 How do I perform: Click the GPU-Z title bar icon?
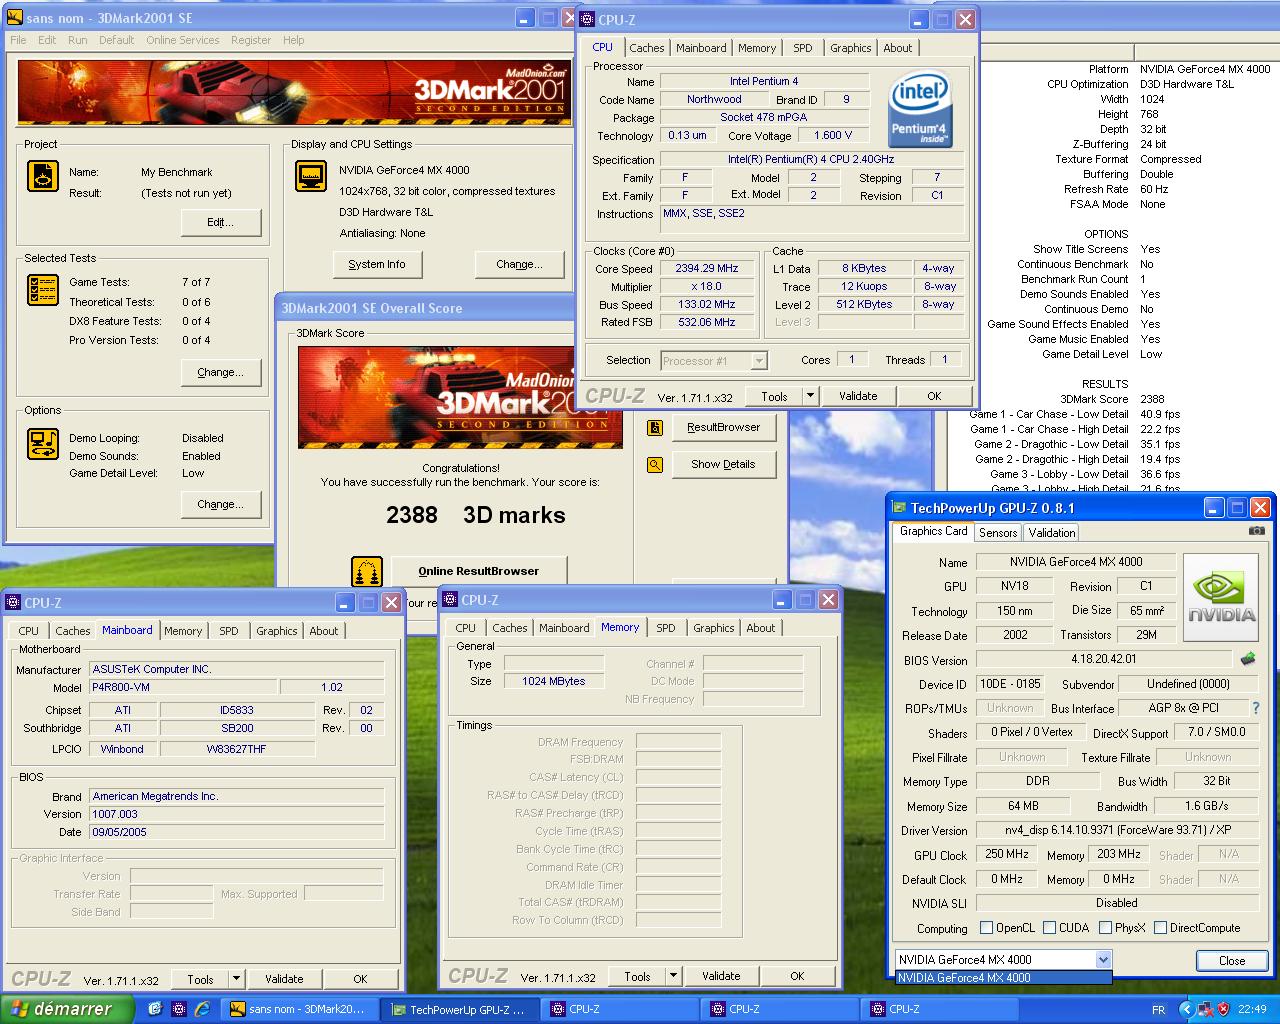(x=899, y=508)
